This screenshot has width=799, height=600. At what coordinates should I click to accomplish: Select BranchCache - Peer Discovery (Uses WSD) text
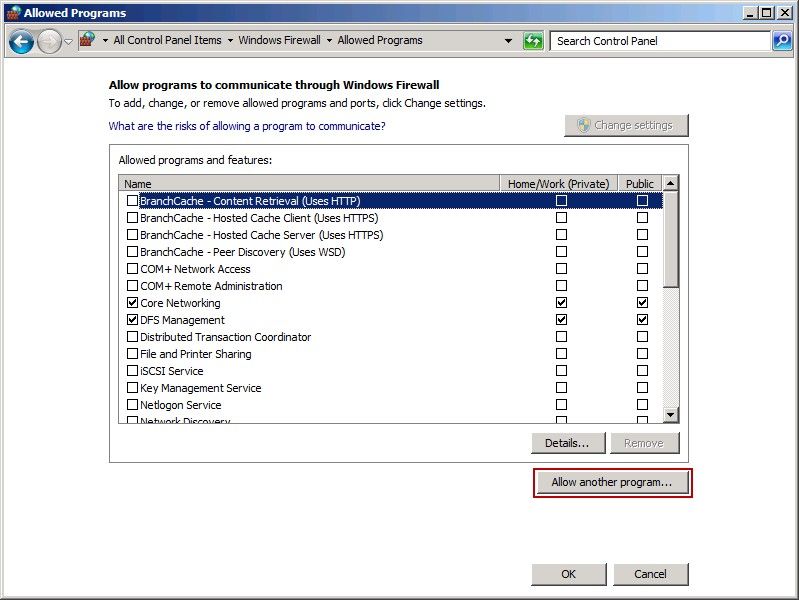point(243,252)
